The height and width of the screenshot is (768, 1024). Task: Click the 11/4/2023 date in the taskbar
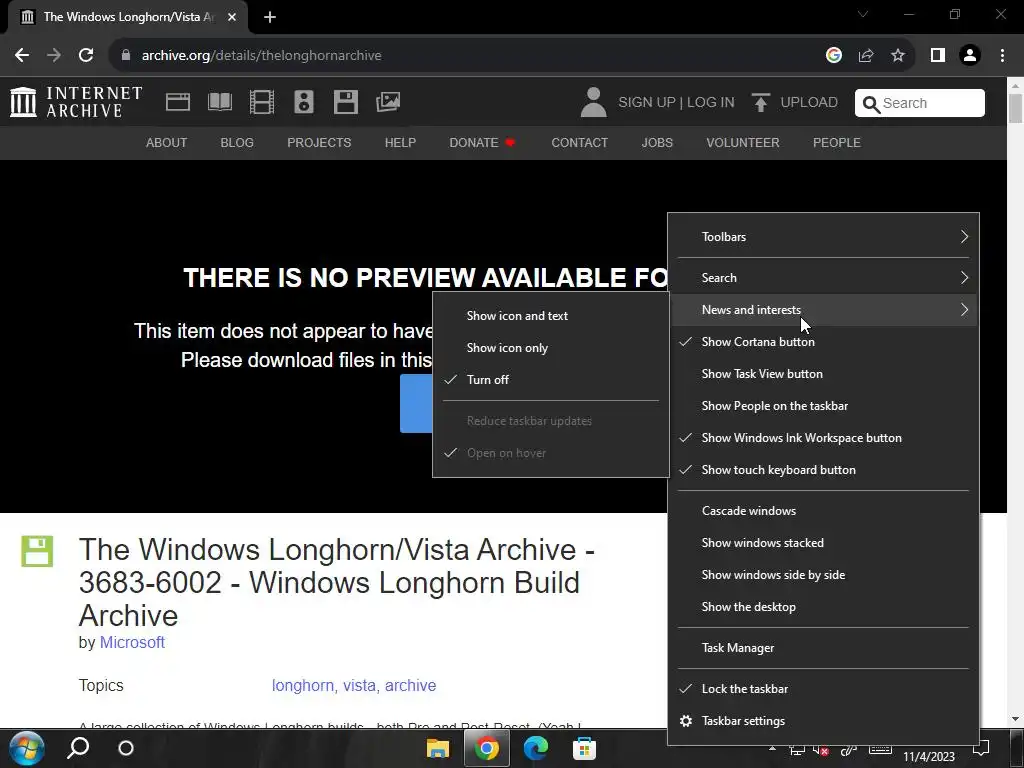(x=929, y=757)
